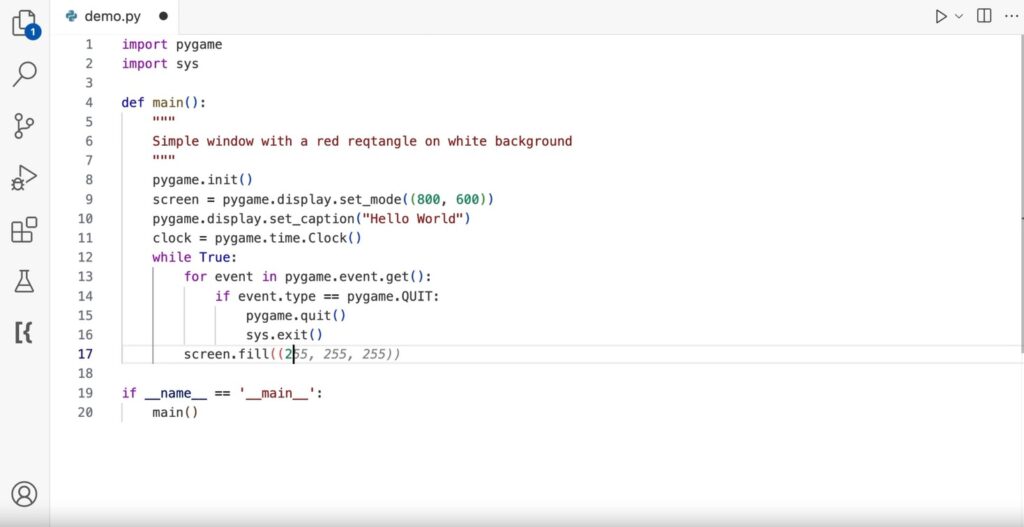This screenshot has width=1024, height=527.
Task: Open the Search view icon
Action: click(25, 74)
